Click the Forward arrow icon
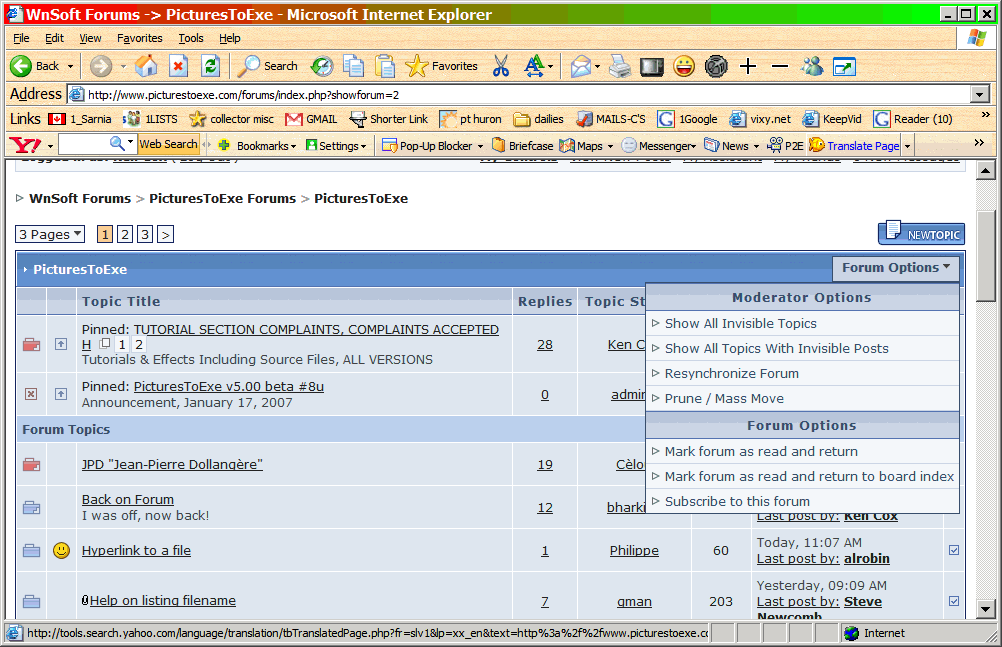Viewport: 1002px width, 647px height. point(100,66)
